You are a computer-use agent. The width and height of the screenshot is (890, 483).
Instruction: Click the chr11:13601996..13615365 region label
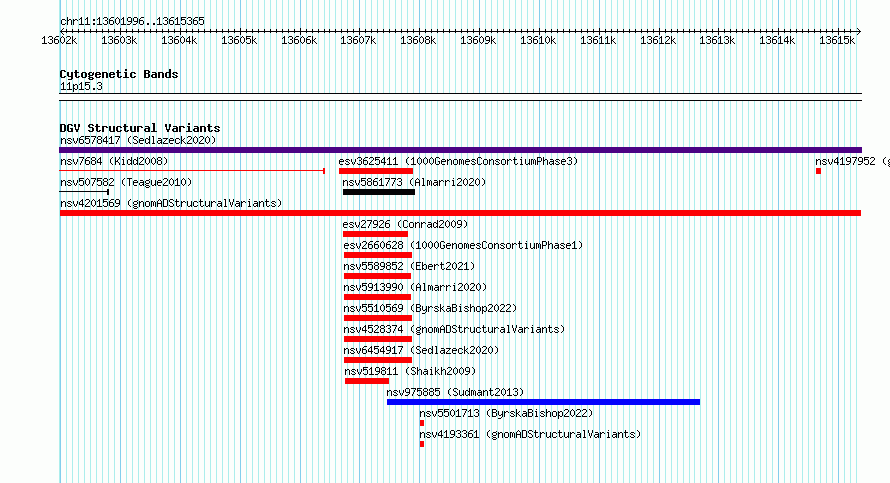click(x=132, y=22)
